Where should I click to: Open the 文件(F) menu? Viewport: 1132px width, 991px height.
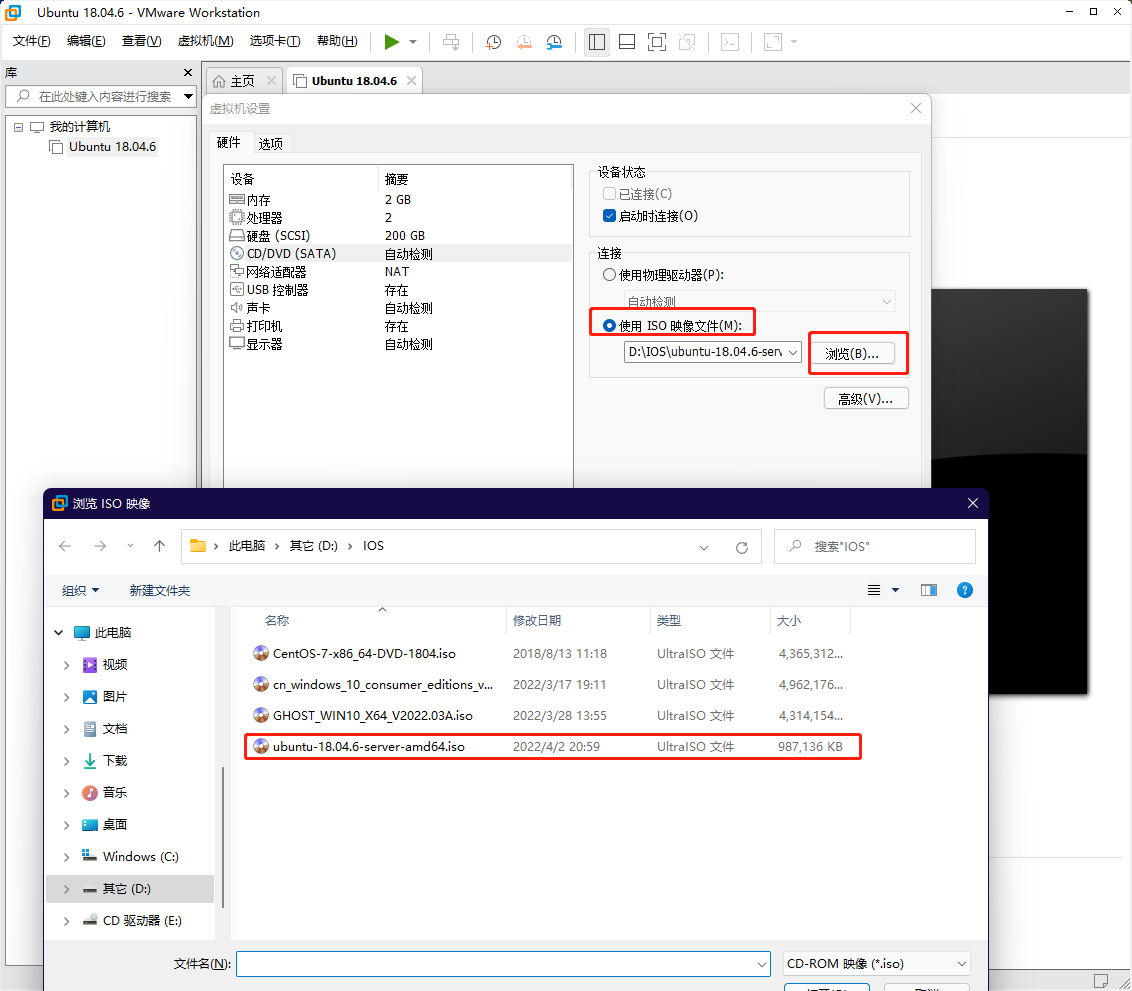31,41
